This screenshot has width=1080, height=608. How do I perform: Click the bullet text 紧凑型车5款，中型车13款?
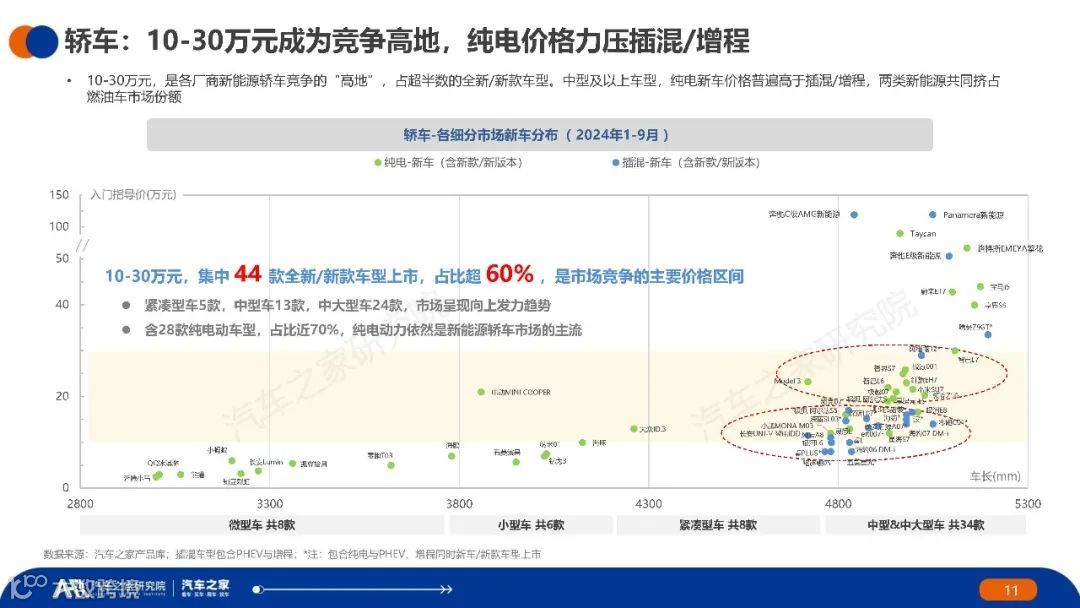347,306
